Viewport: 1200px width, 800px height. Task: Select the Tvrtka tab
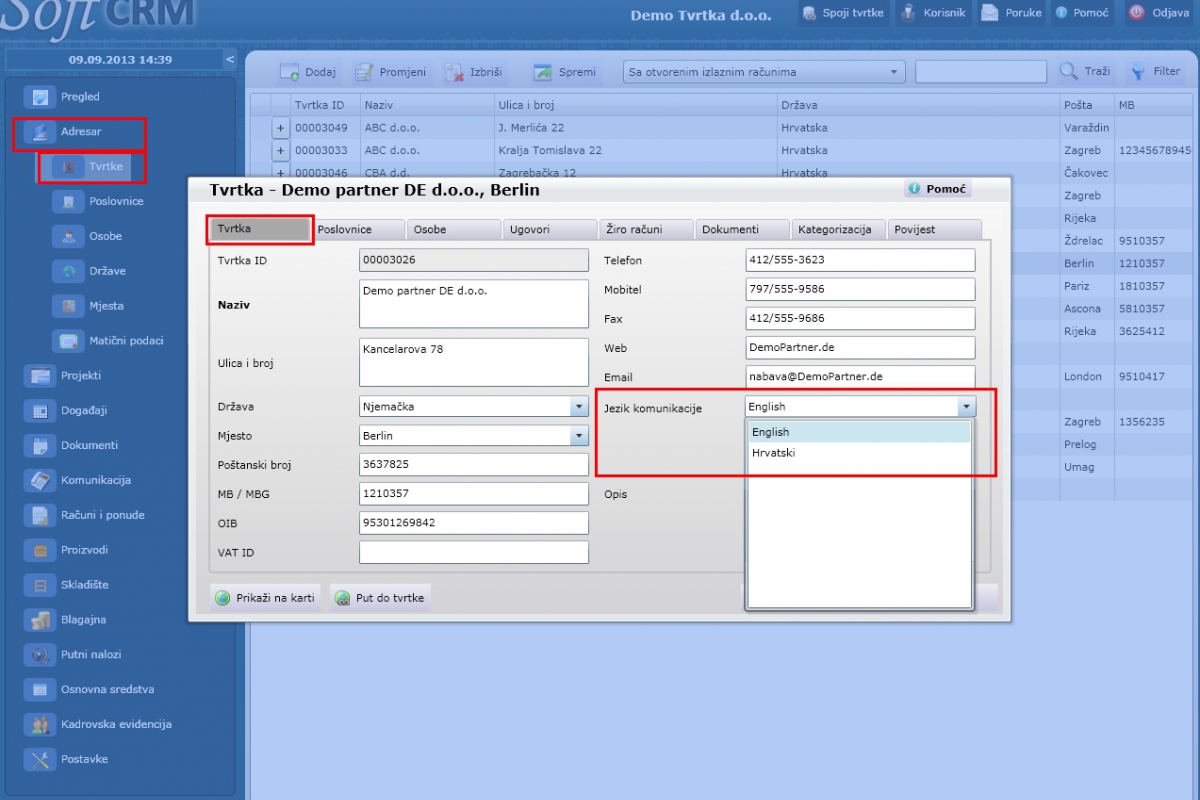[x=261, y=229]
